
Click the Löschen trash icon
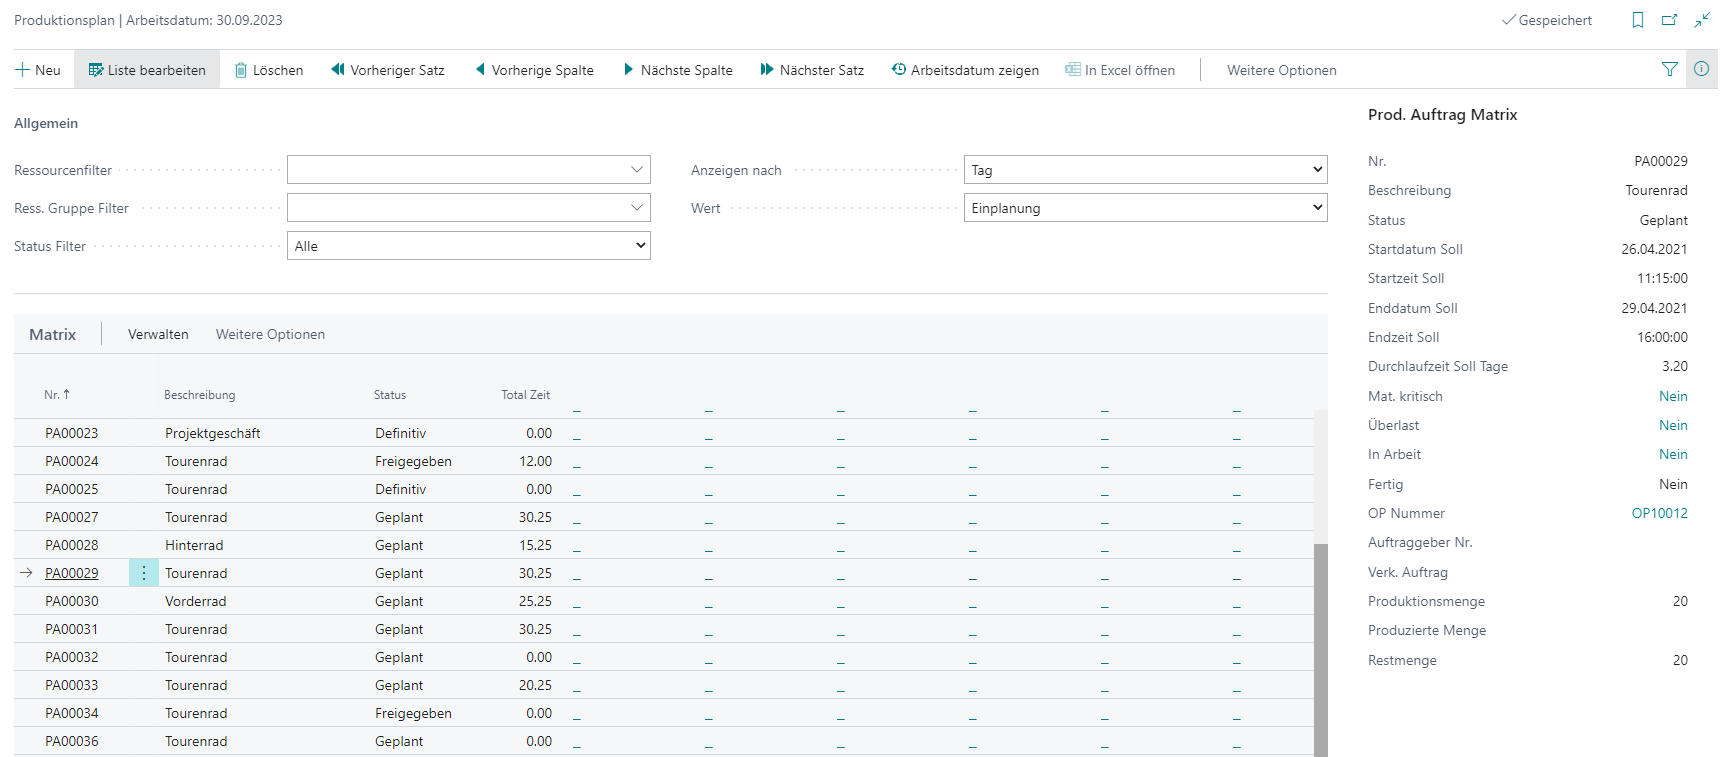click(241, 70)
